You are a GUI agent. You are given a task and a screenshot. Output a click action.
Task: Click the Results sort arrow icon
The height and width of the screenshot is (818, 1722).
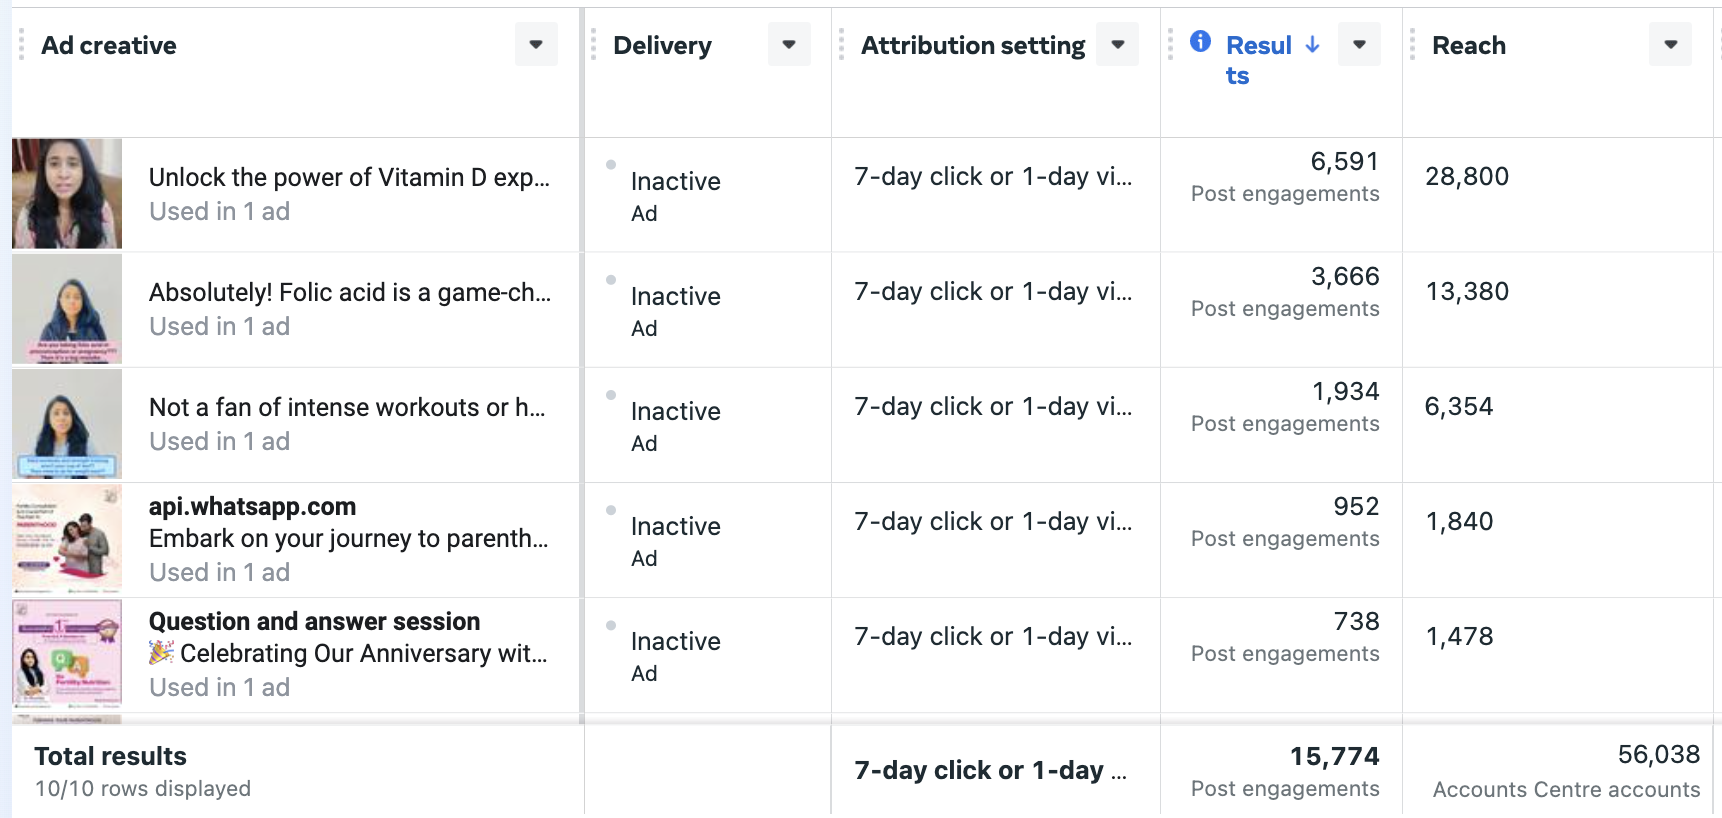pos(1313,45)
